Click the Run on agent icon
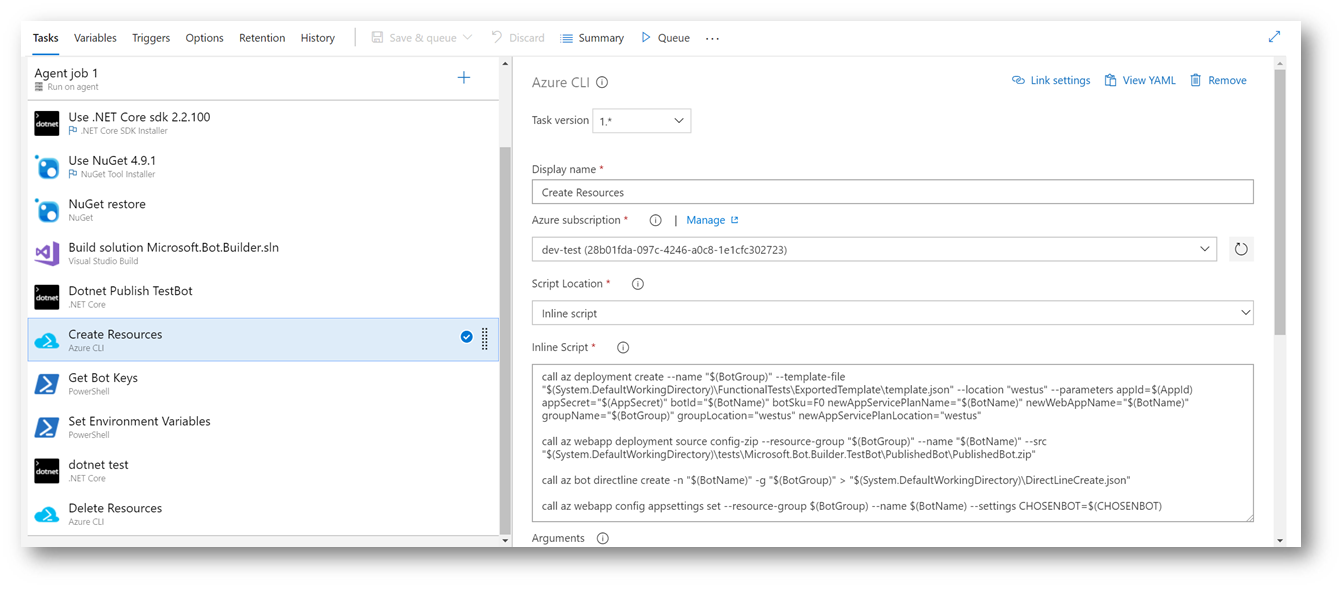Screen dimensions: 1343x589 39,87
